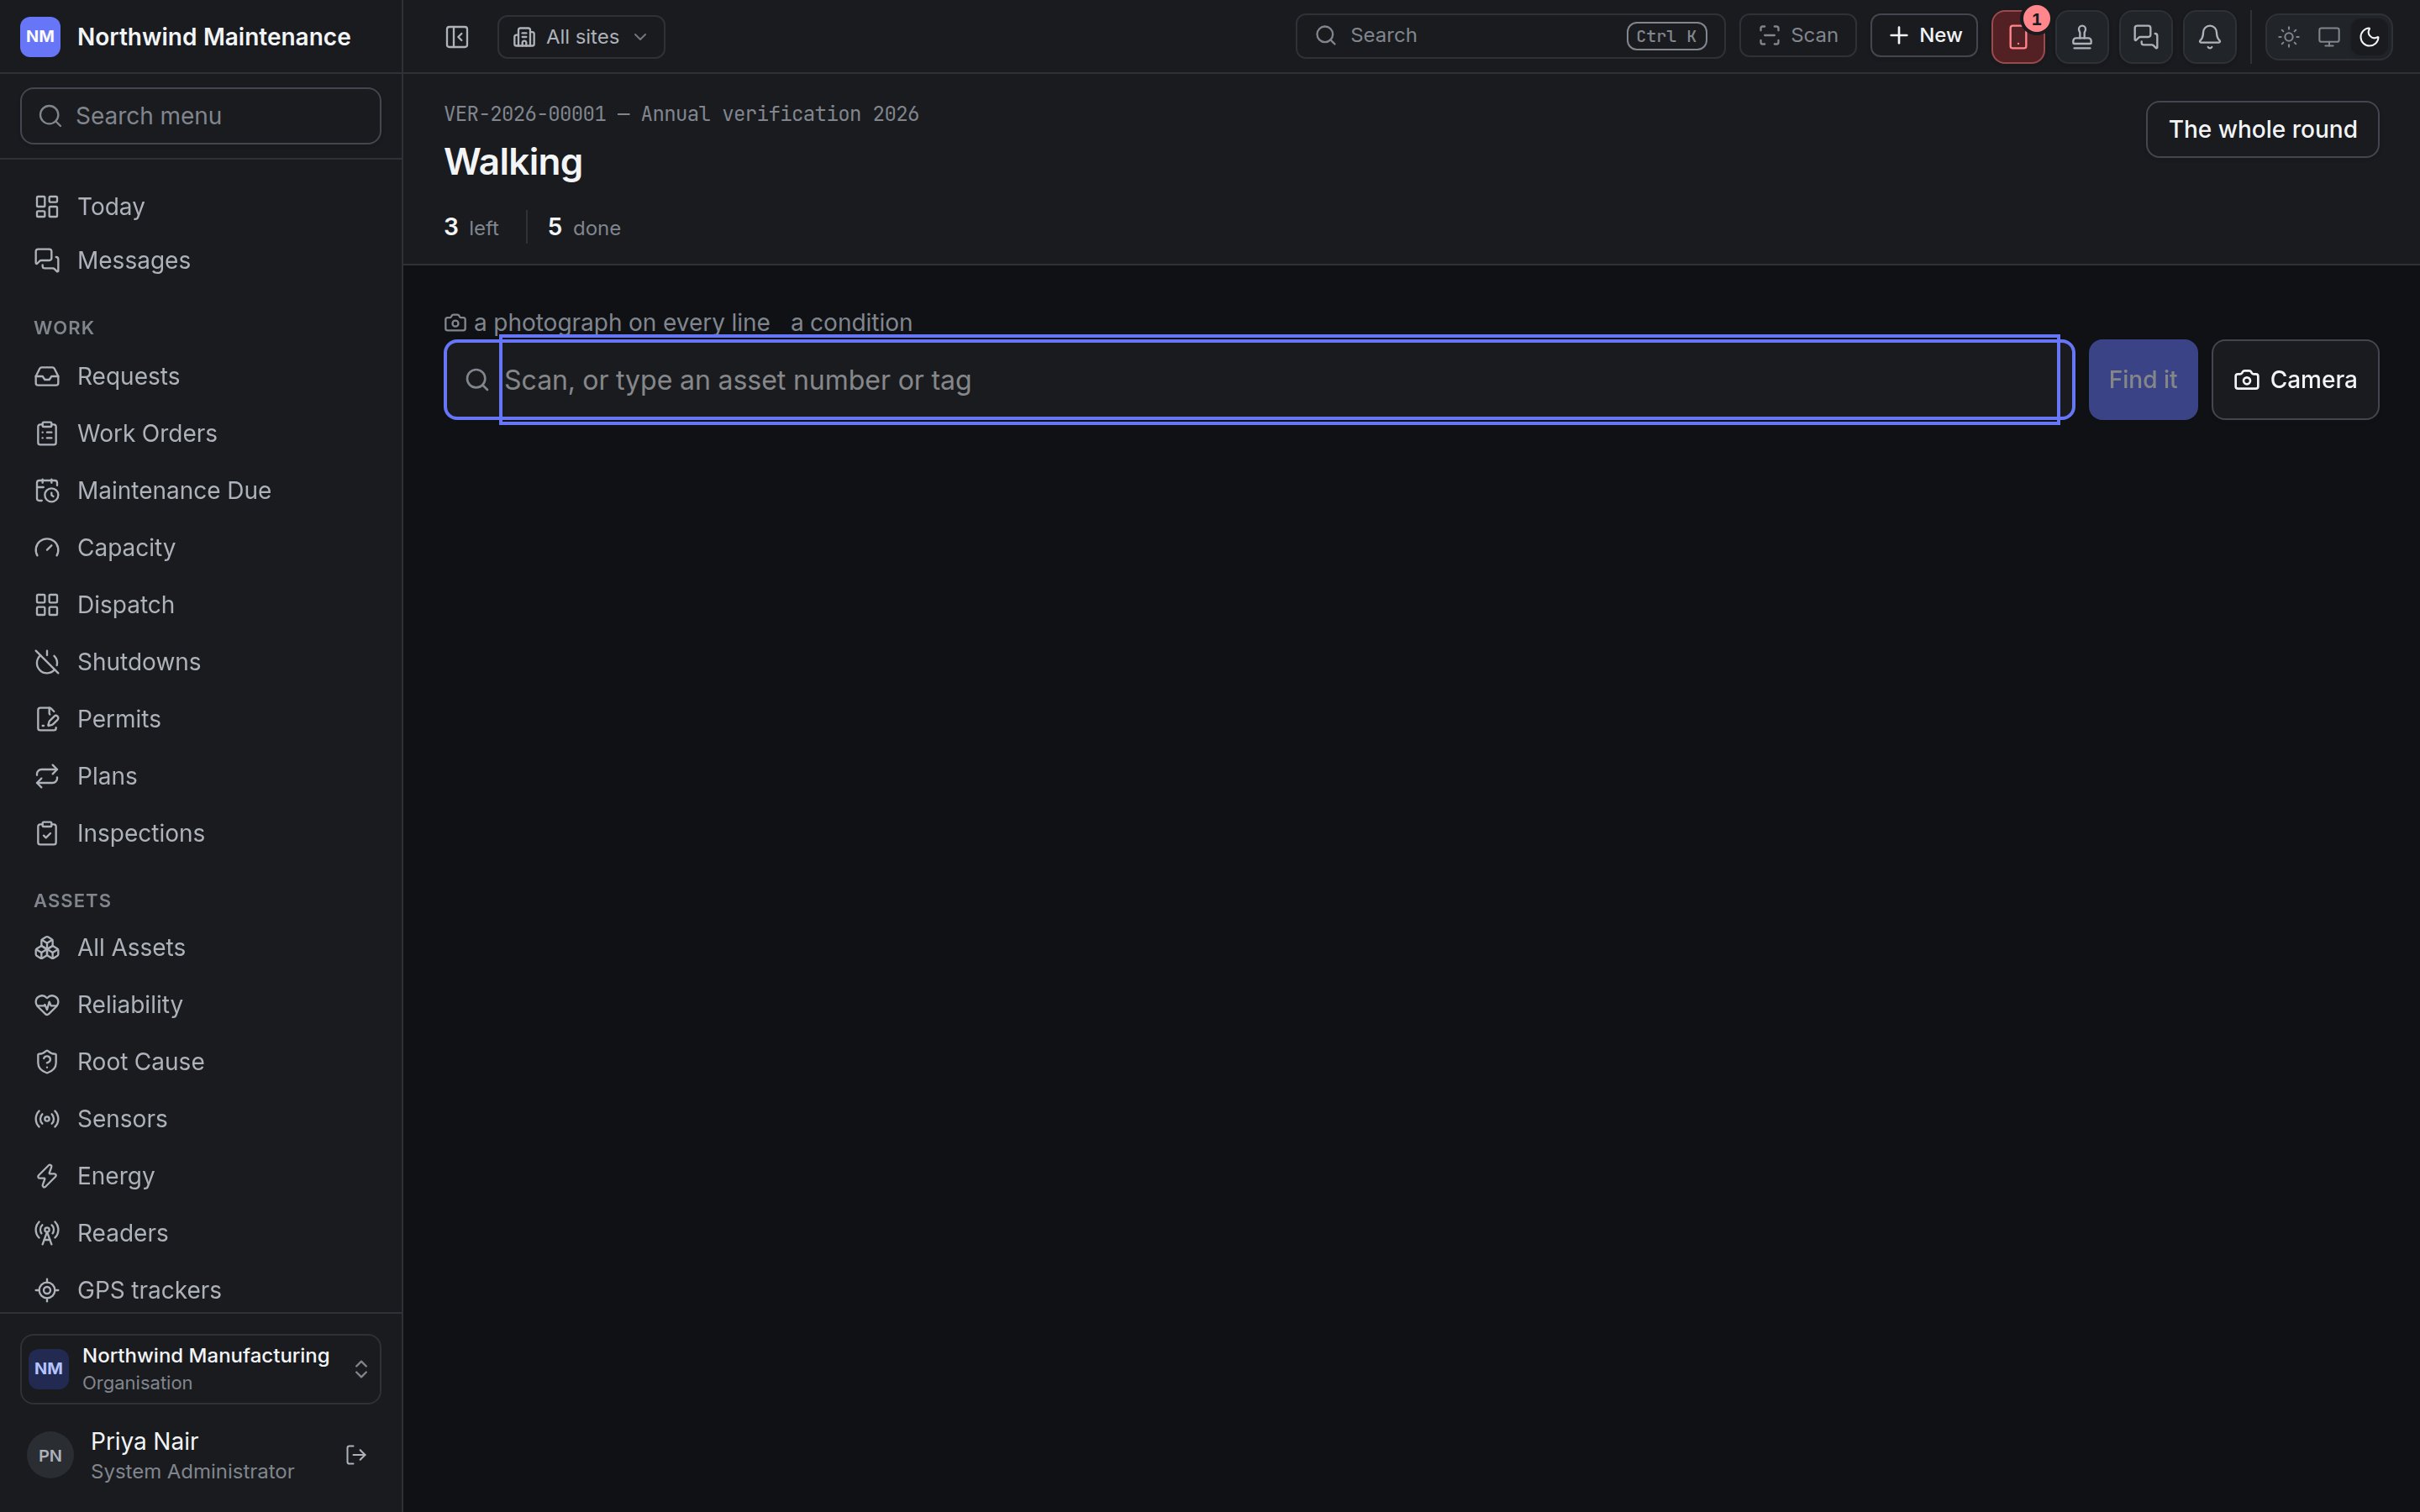Viewport: 2420px width, 1512px height.
Task: Open Maintenance Due page
Action: pos(201,490)
